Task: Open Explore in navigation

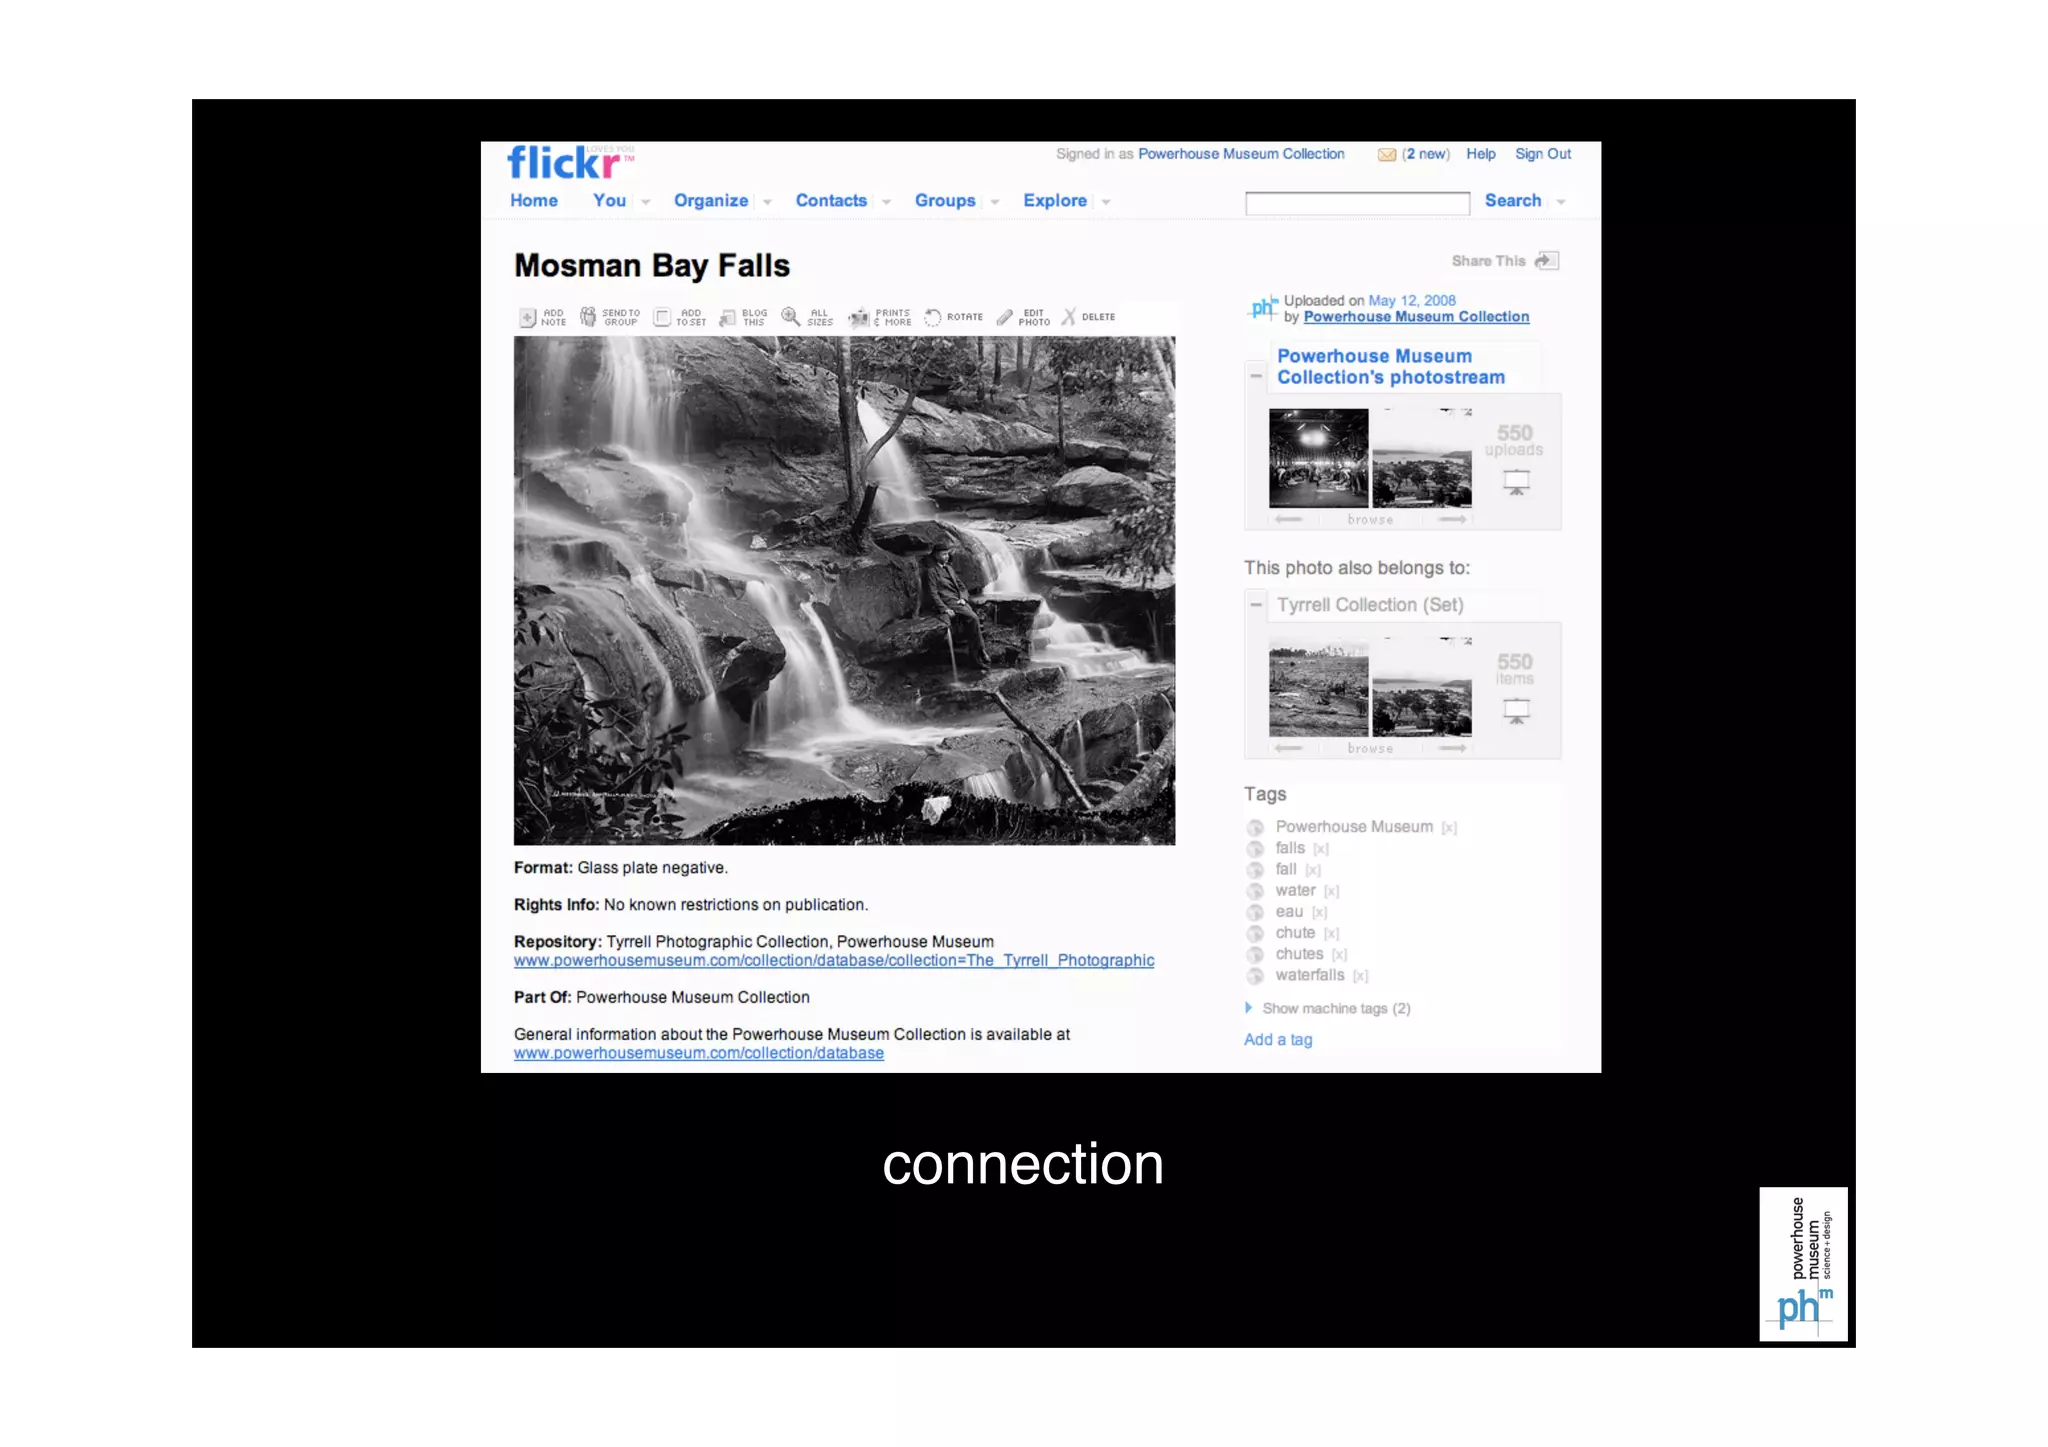Action: click(x=1055, y=201)
